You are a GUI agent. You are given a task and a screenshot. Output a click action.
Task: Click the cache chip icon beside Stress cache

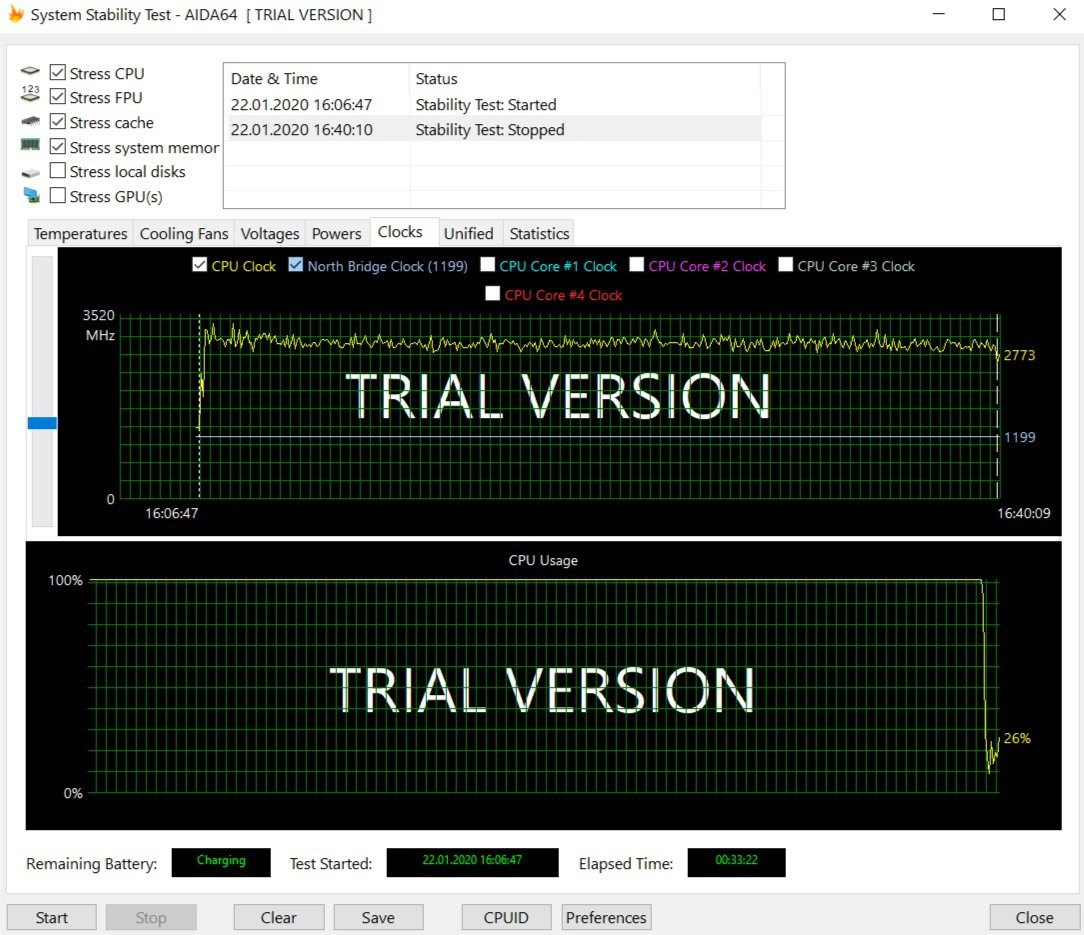click(31, 122)
